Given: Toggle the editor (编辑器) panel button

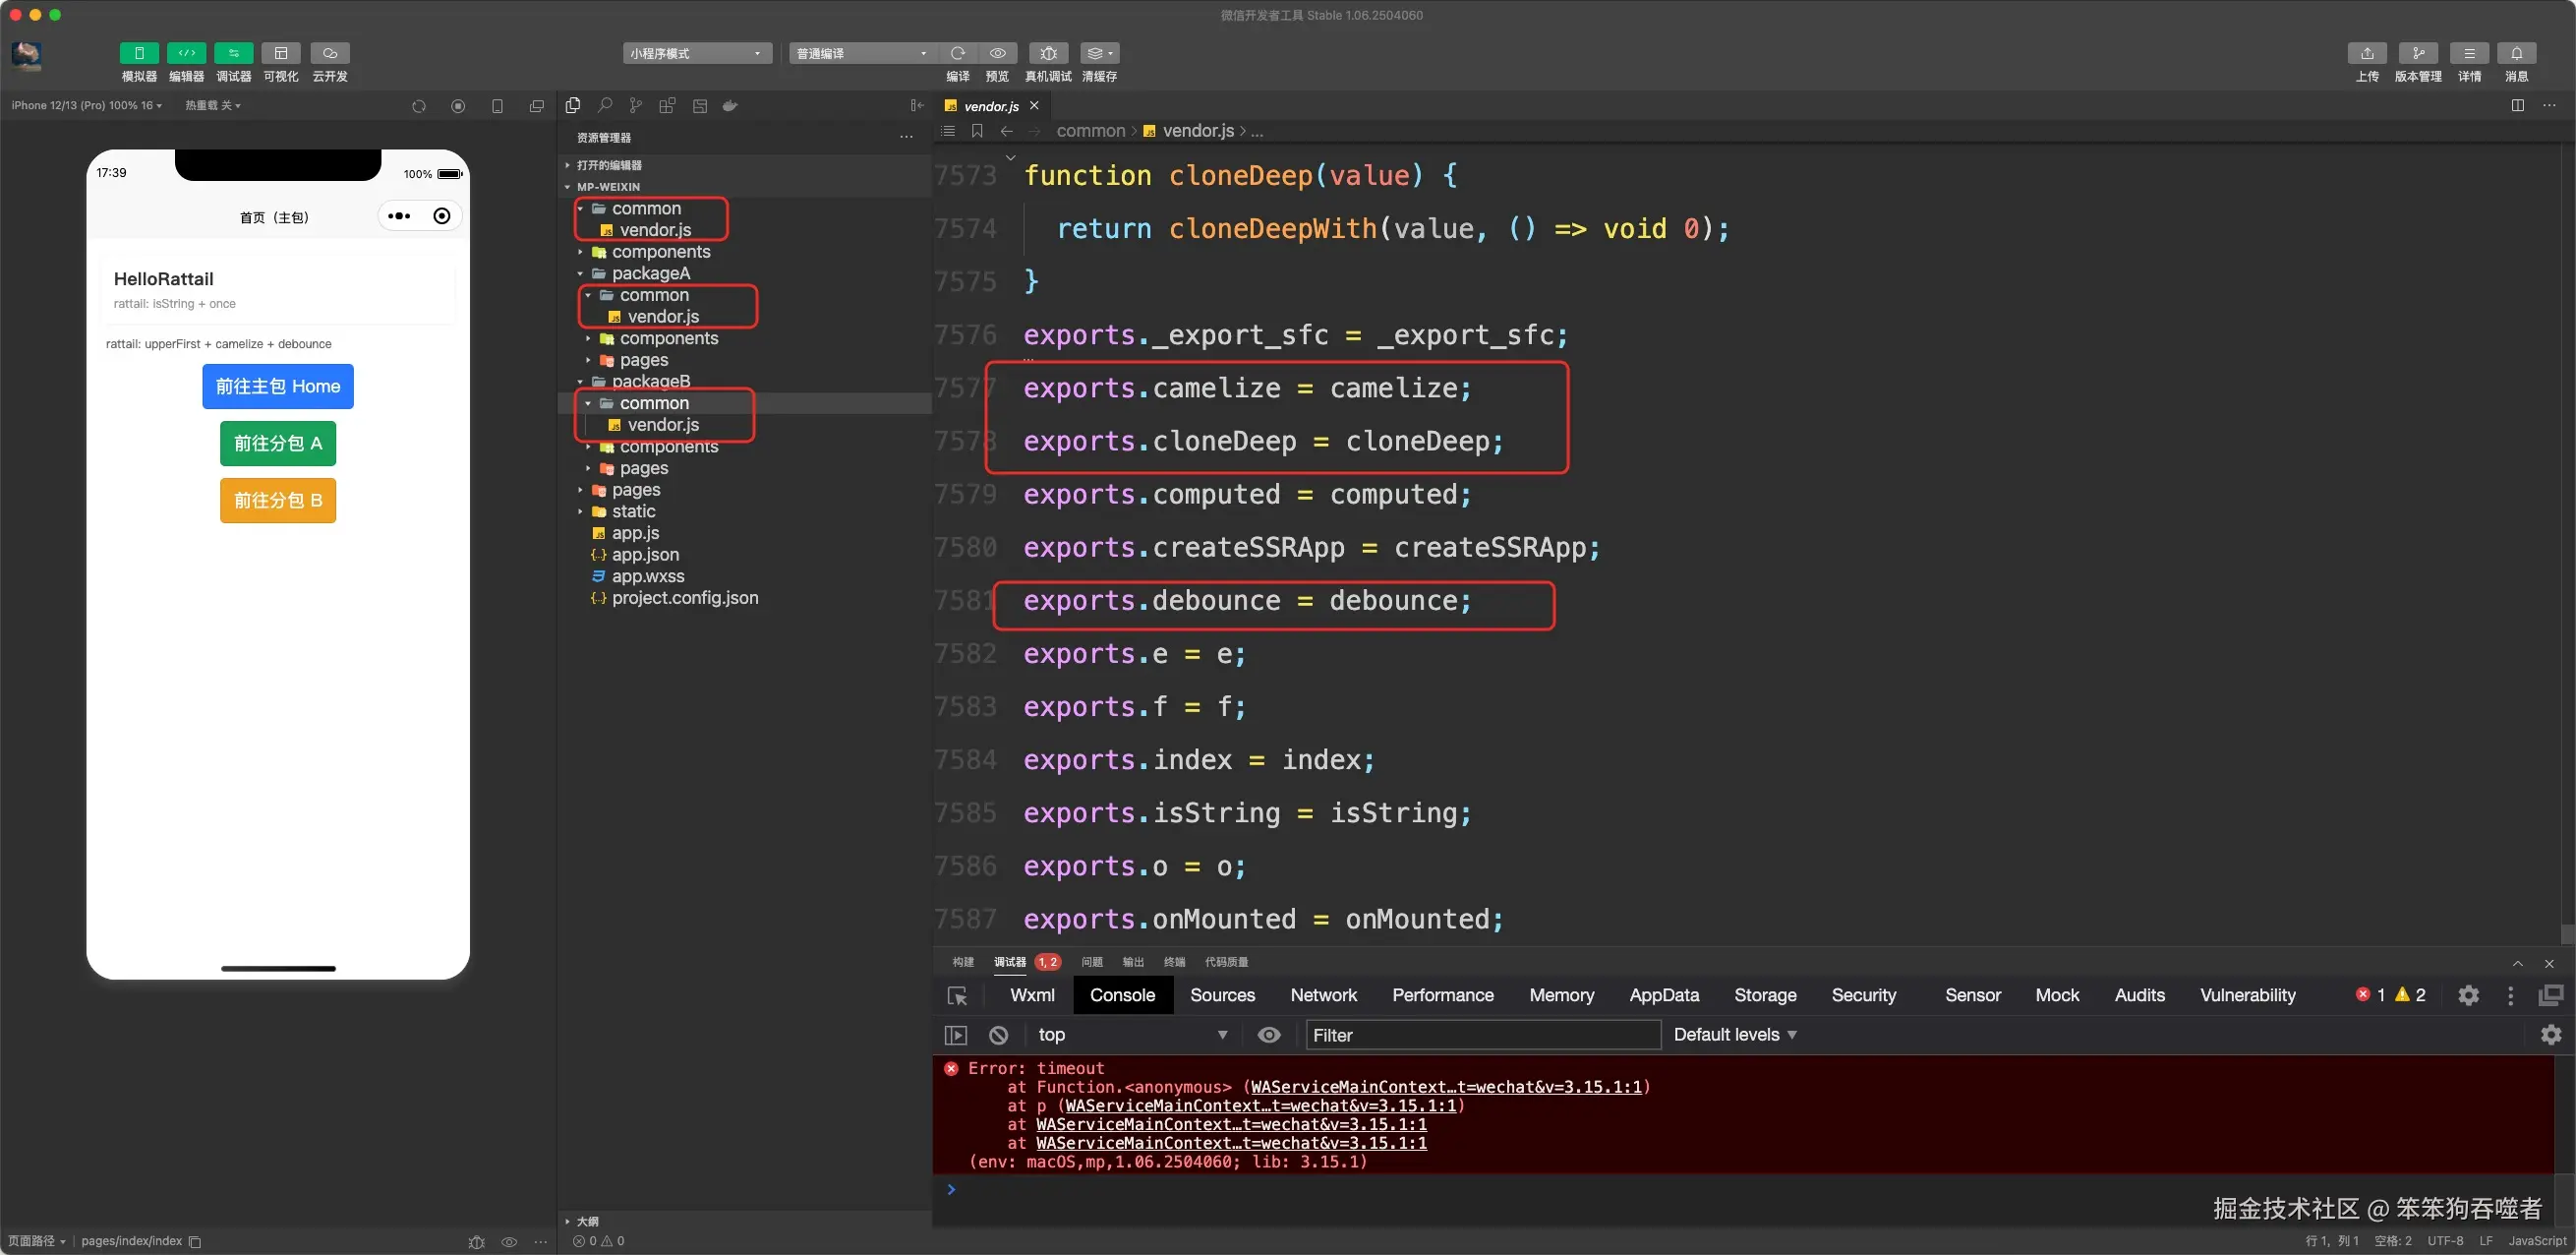Looking at the screenshot, I should pos(186,53).
